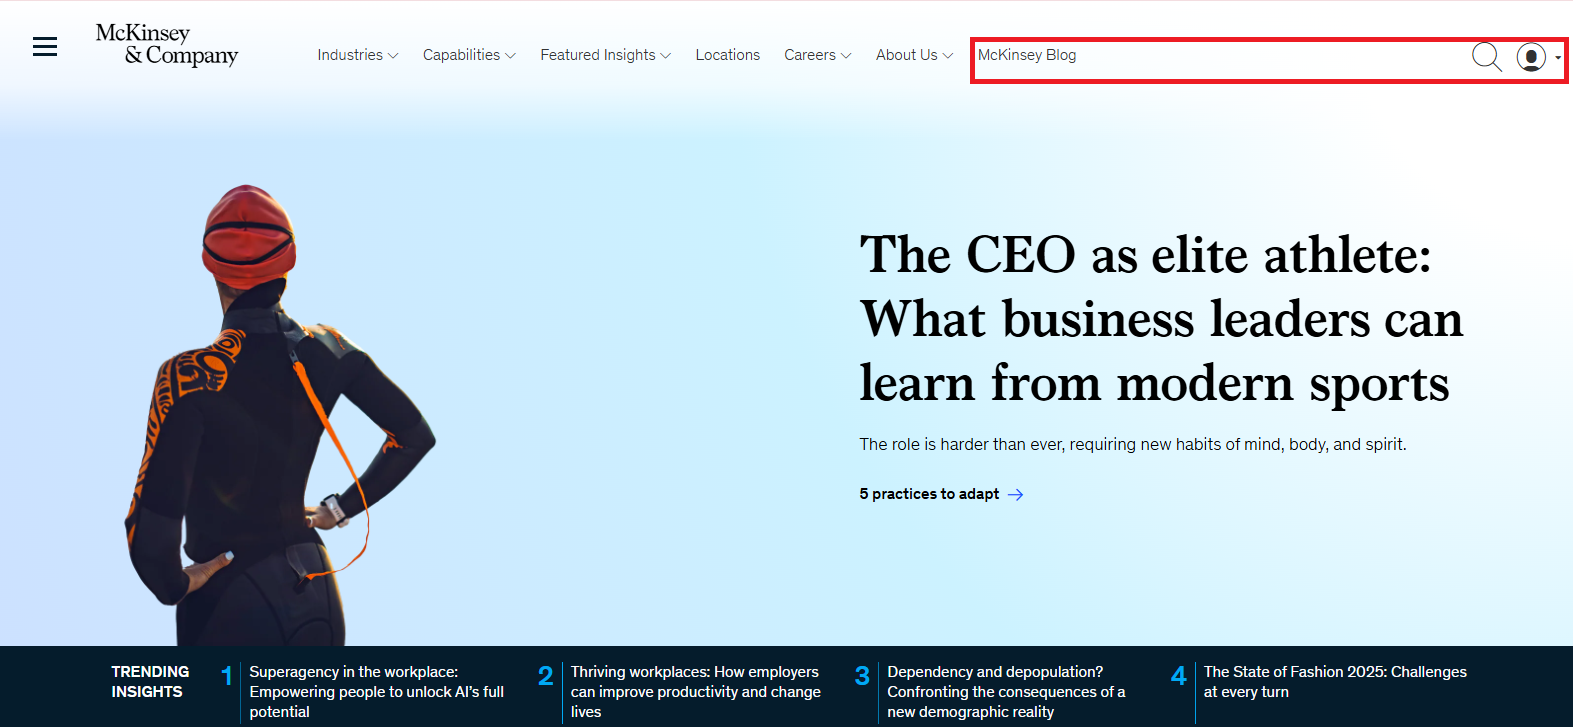Open State of Fashion 2025 article
Viewport: 1573px width, 727px height.
pyautogui.click(x=1334, y=681)
